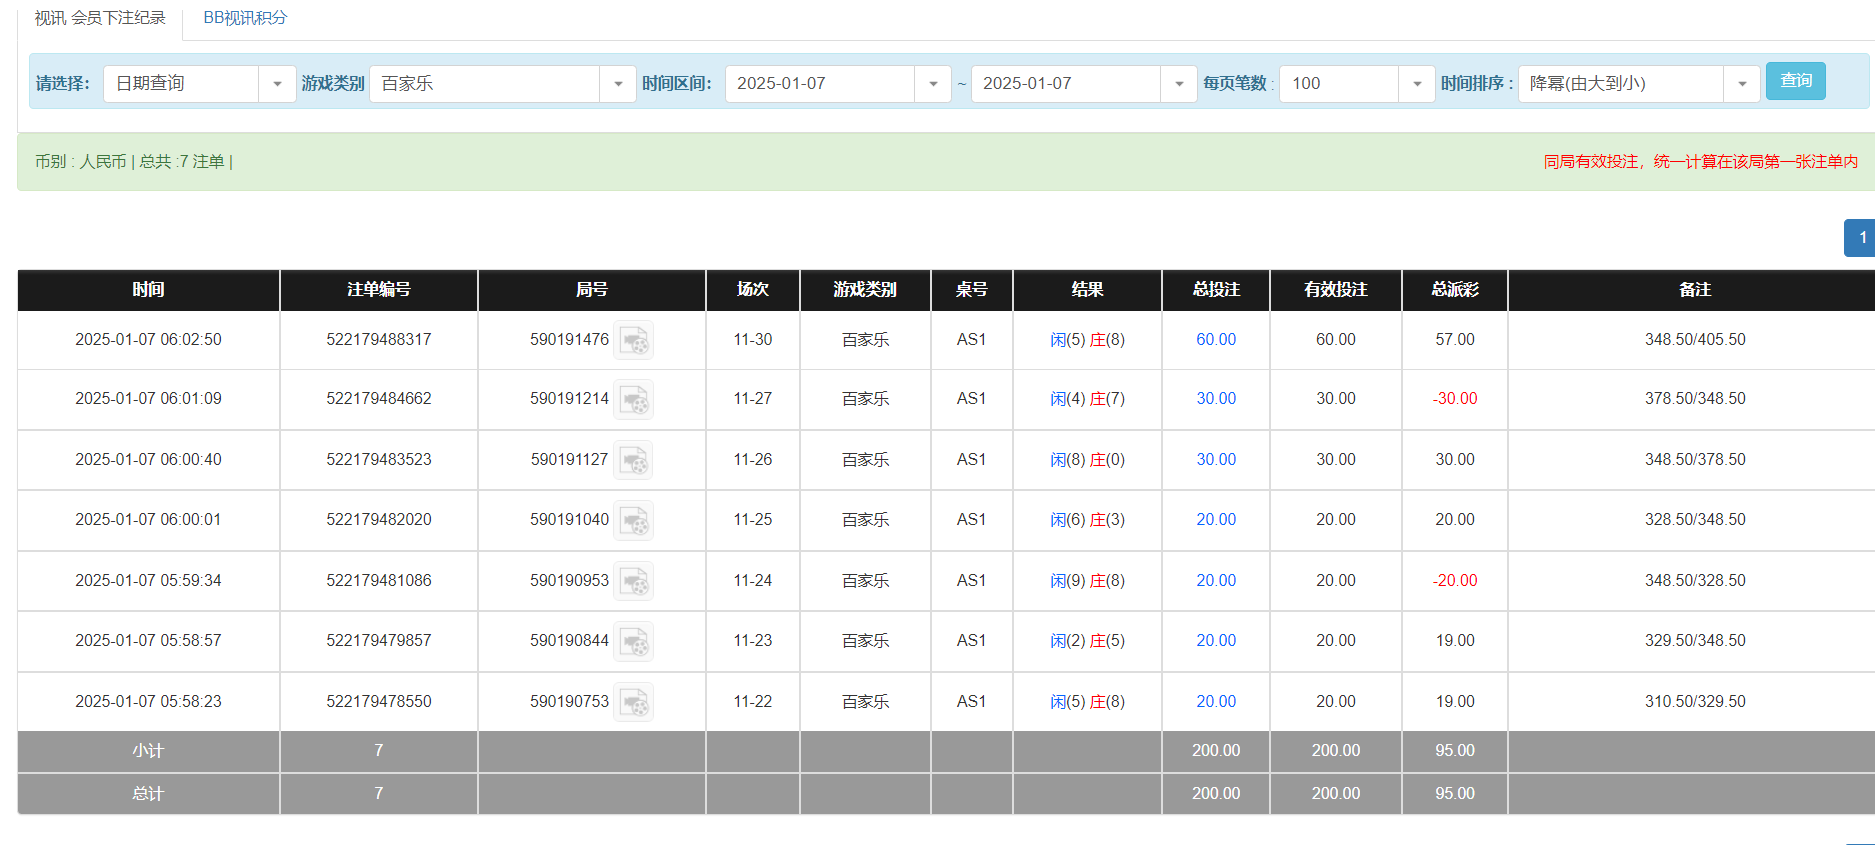Open the 百家乐 game category dropdown
Viewport: 1875px width, 845px height.
[617, 84]
